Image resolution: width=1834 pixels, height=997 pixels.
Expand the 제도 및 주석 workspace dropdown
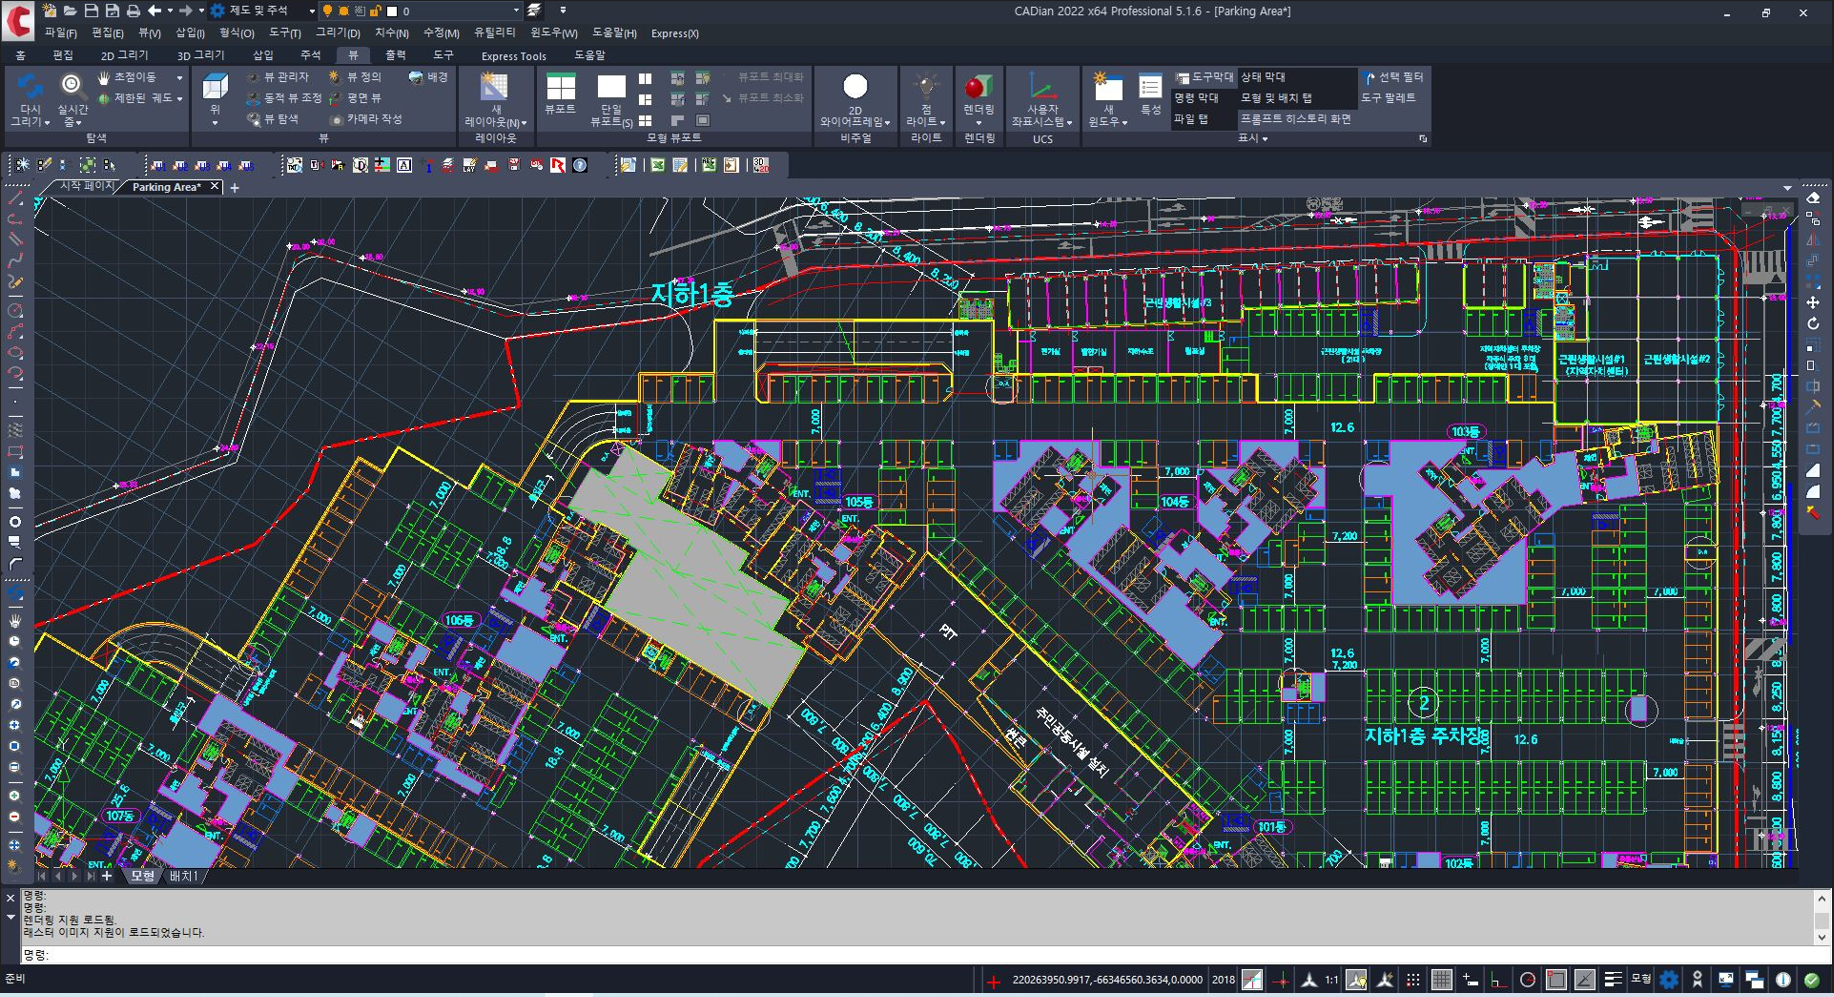pos(311,11)
